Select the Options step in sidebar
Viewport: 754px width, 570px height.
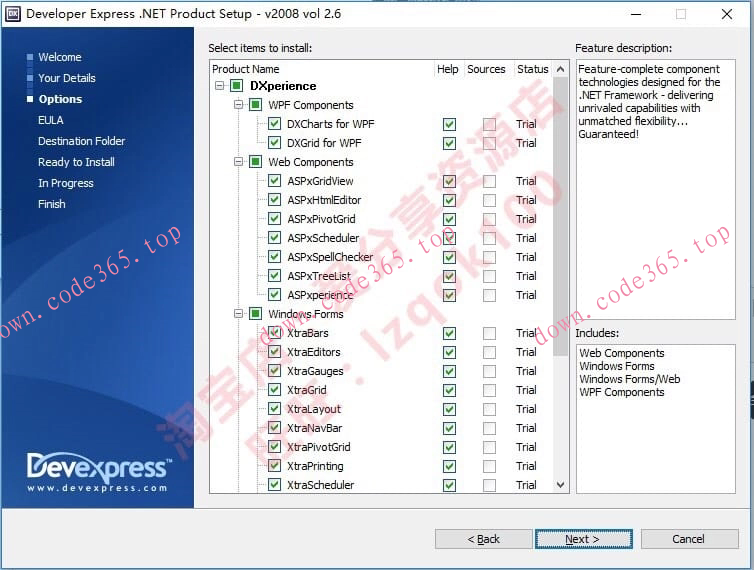[60, 99]
